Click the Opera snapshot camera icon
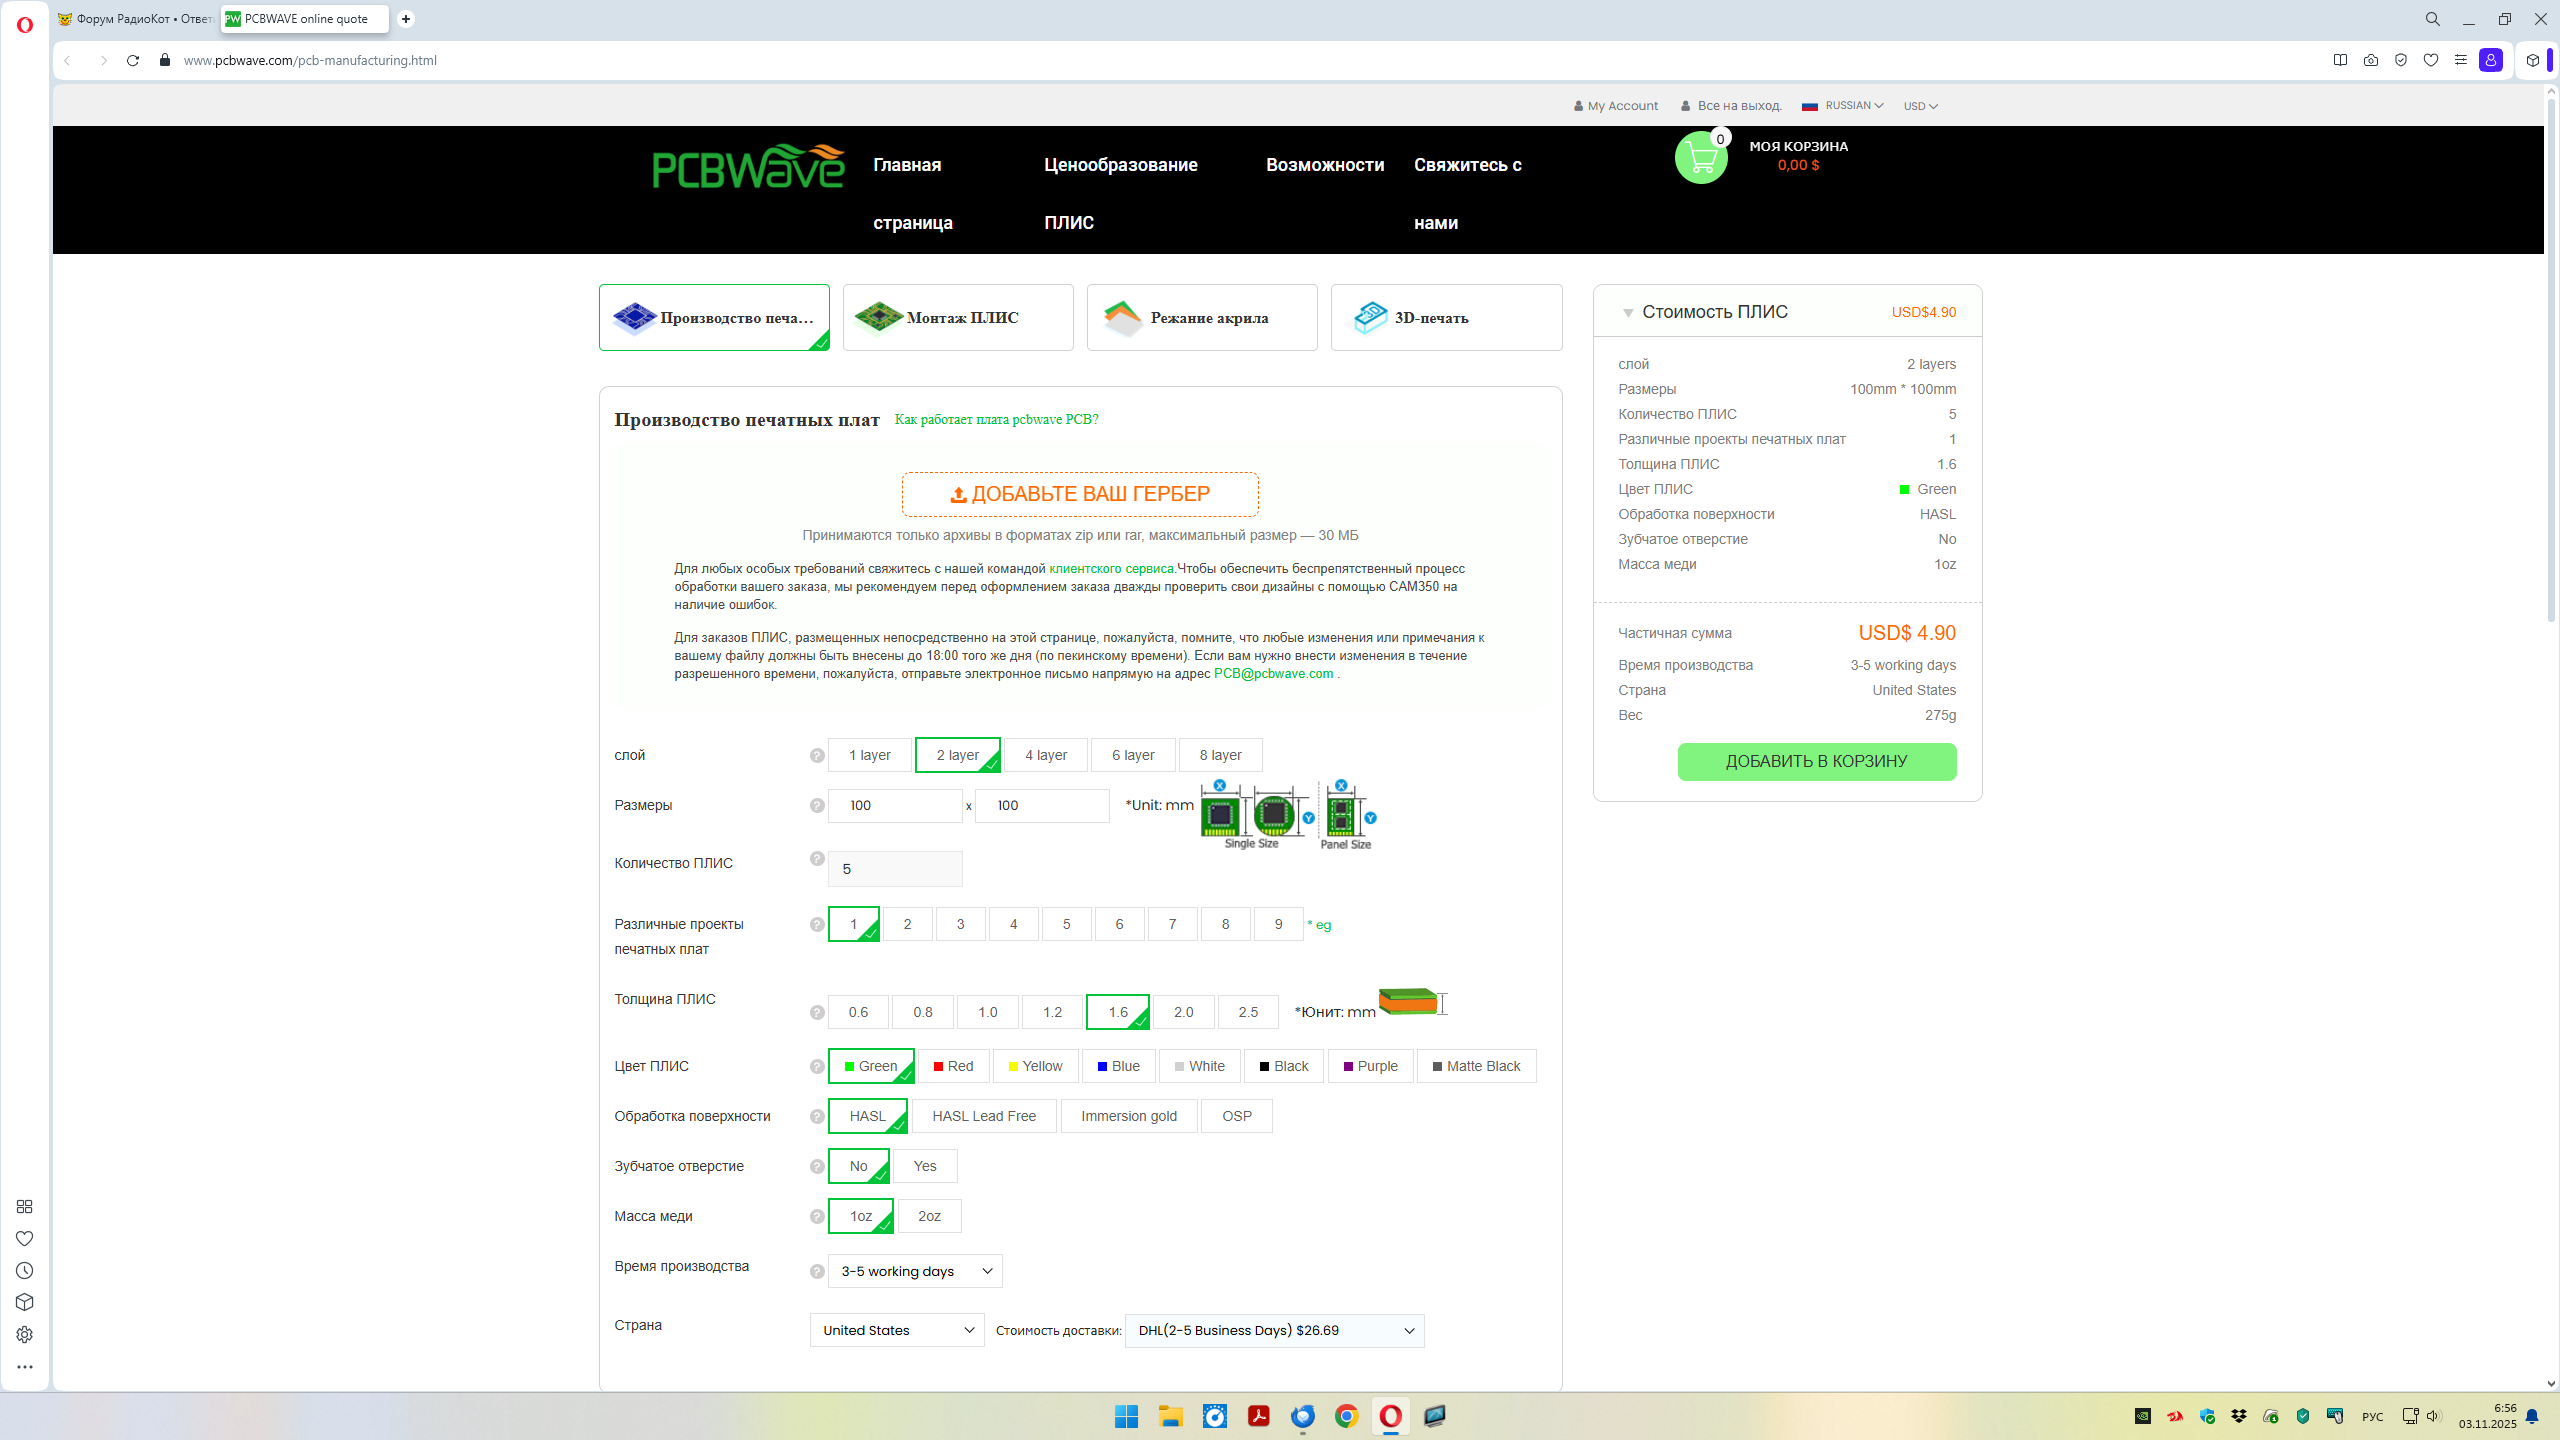This screenshot has width=2560, height=1440. click(x=2370, y=60)
